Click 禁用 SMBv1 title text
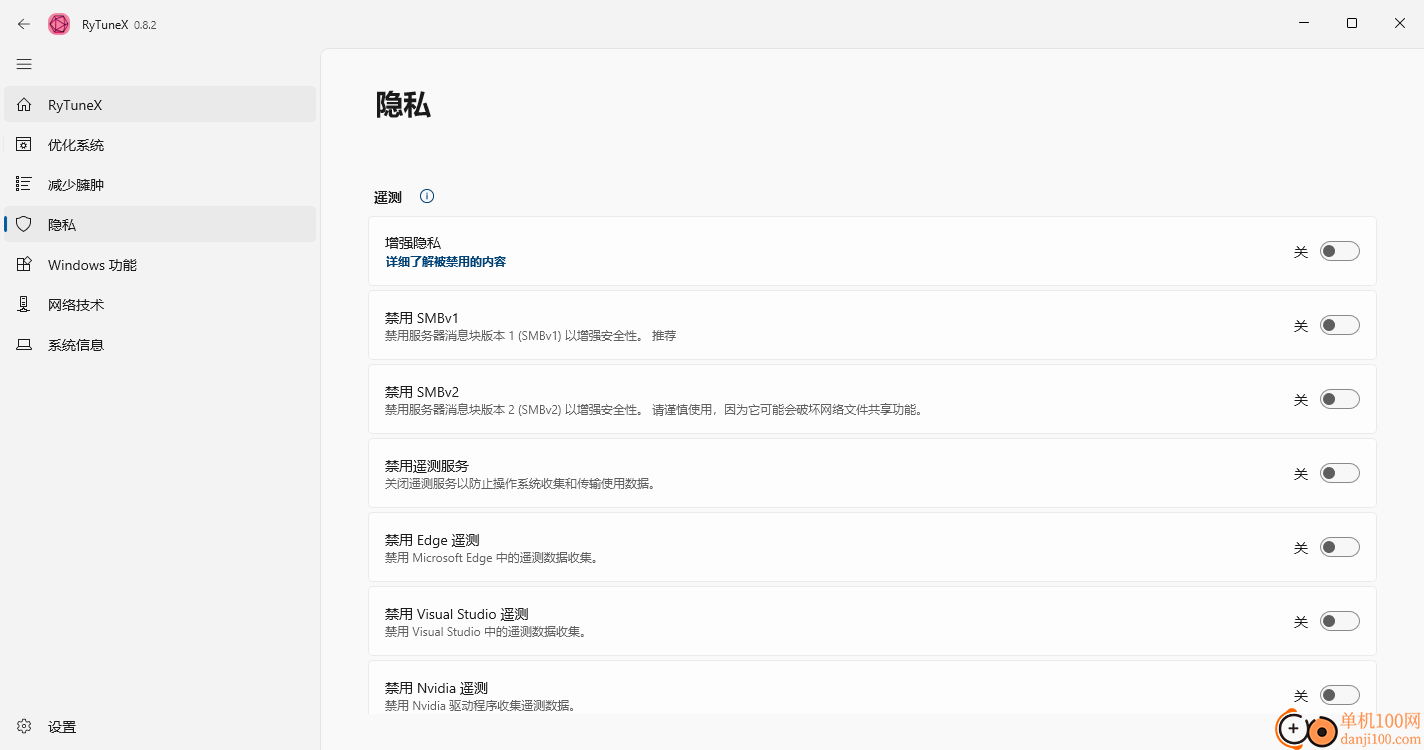This screenshot has width=1424, height=750. click(x=422, y=318)
